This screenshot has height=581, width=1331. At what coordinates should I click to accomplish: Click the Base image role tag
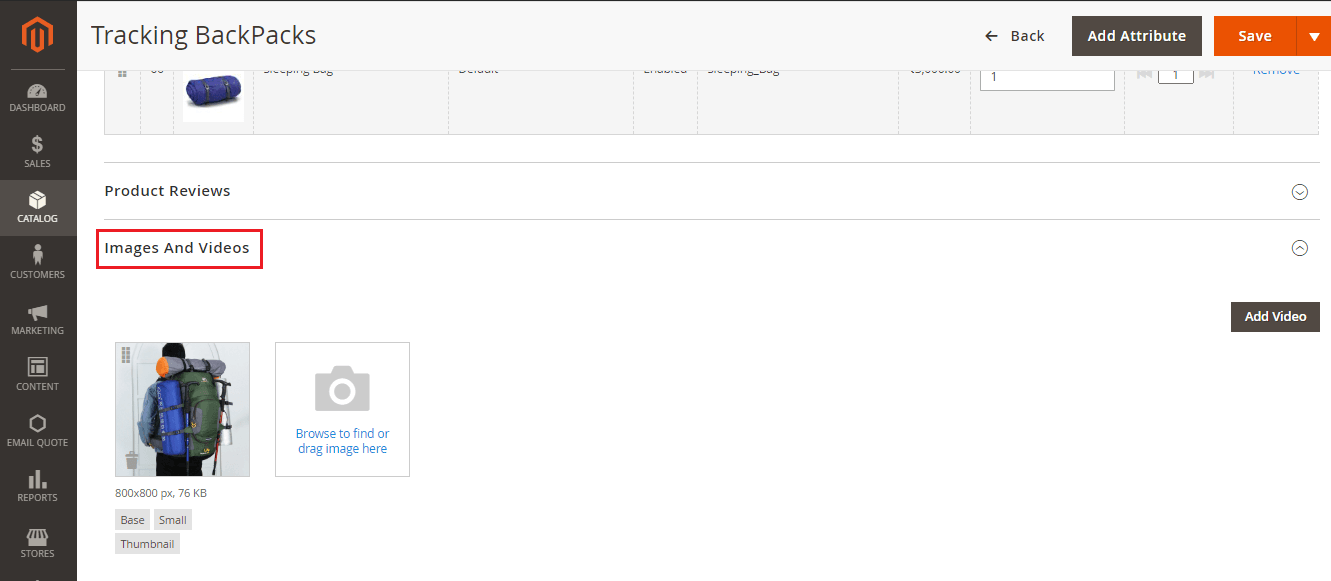[132, 520]
